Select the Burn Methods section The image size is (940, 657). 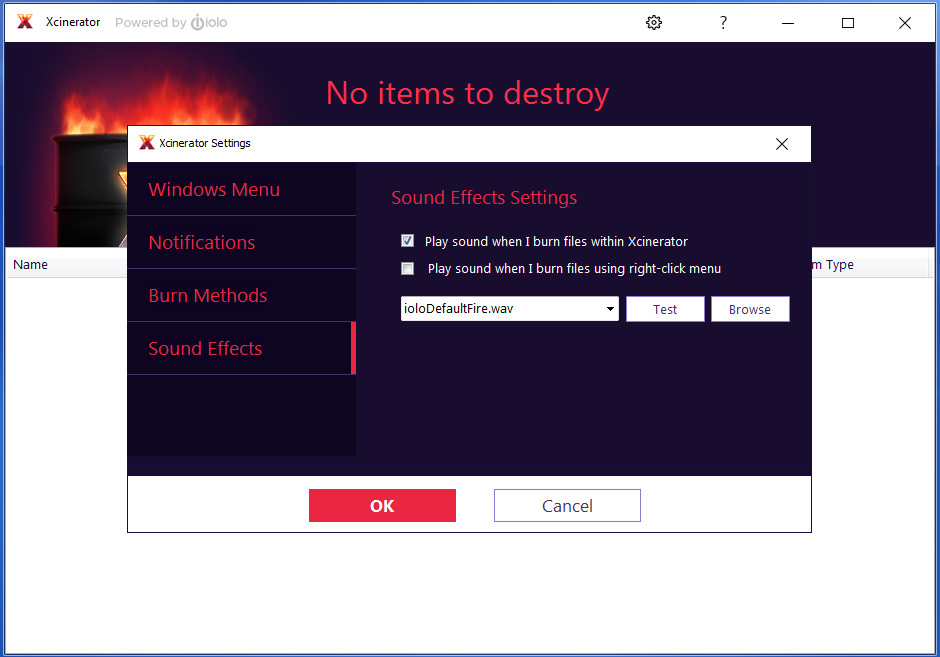[x=207, y=295]
